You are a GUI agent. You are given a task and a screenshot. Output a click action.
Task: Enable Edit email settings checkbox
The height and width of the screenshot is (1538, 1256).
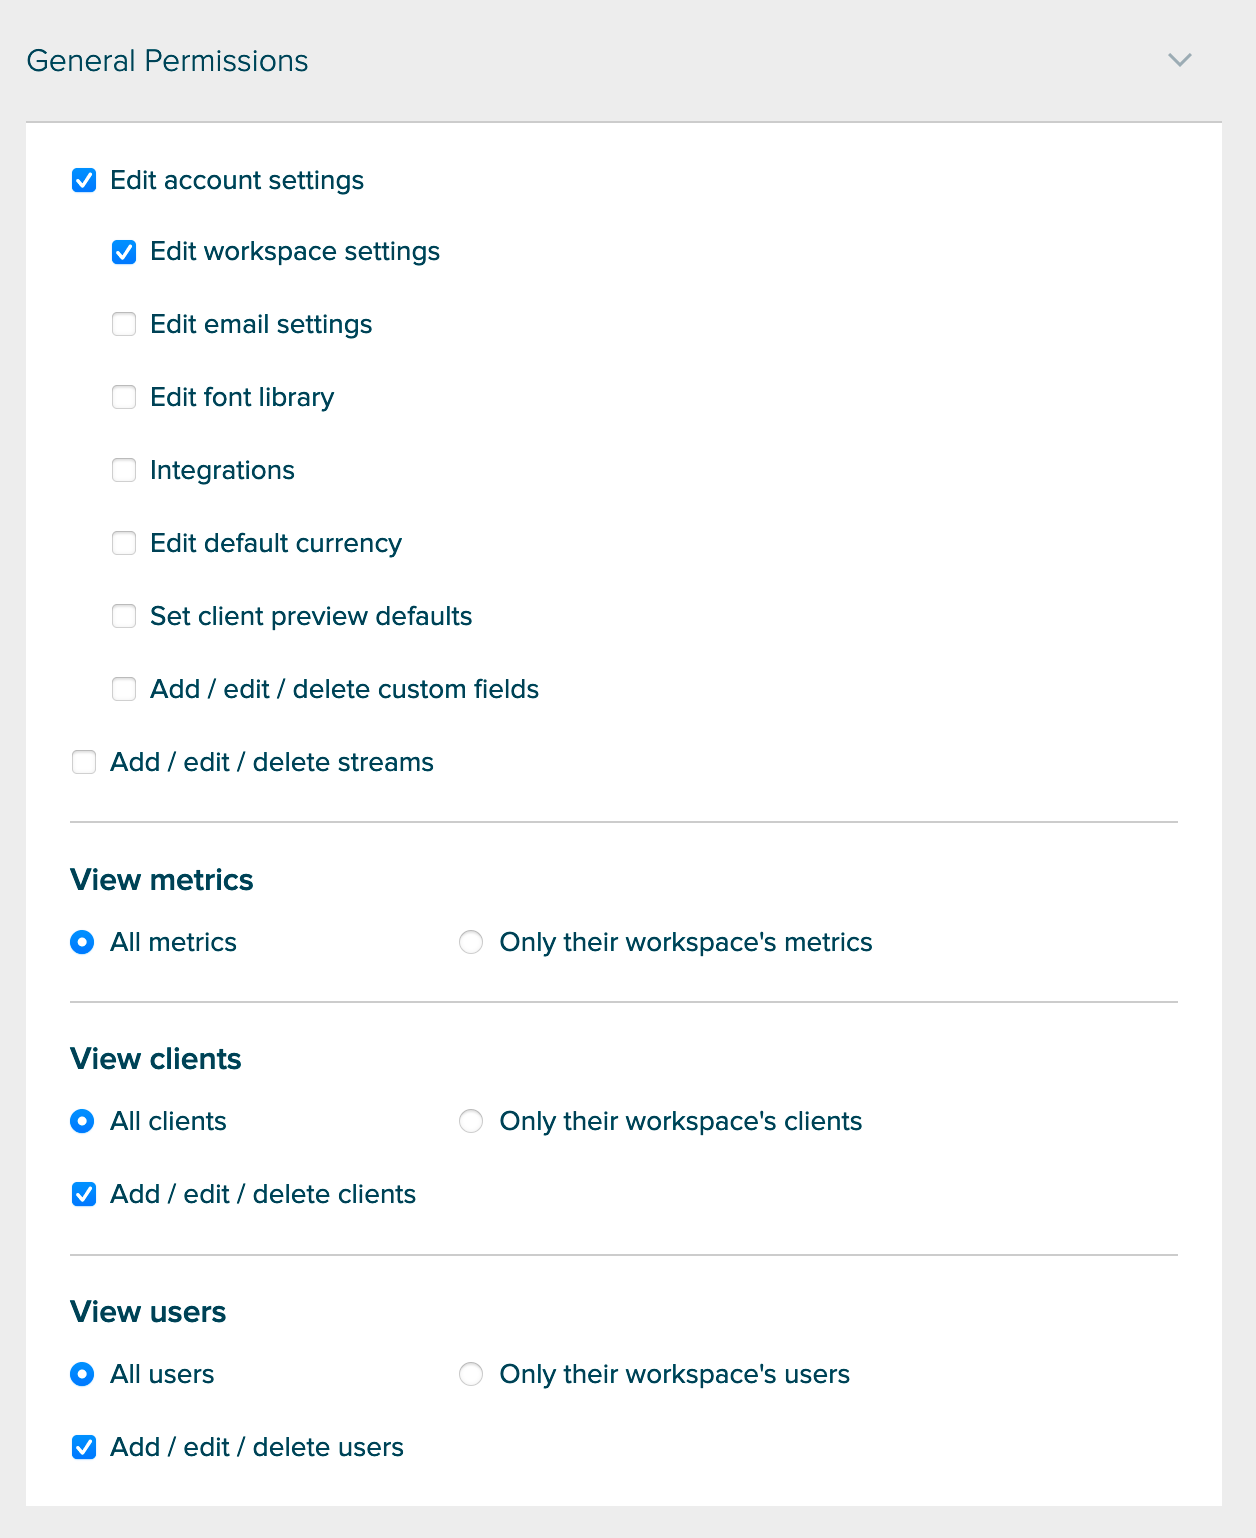coord(124,324)
